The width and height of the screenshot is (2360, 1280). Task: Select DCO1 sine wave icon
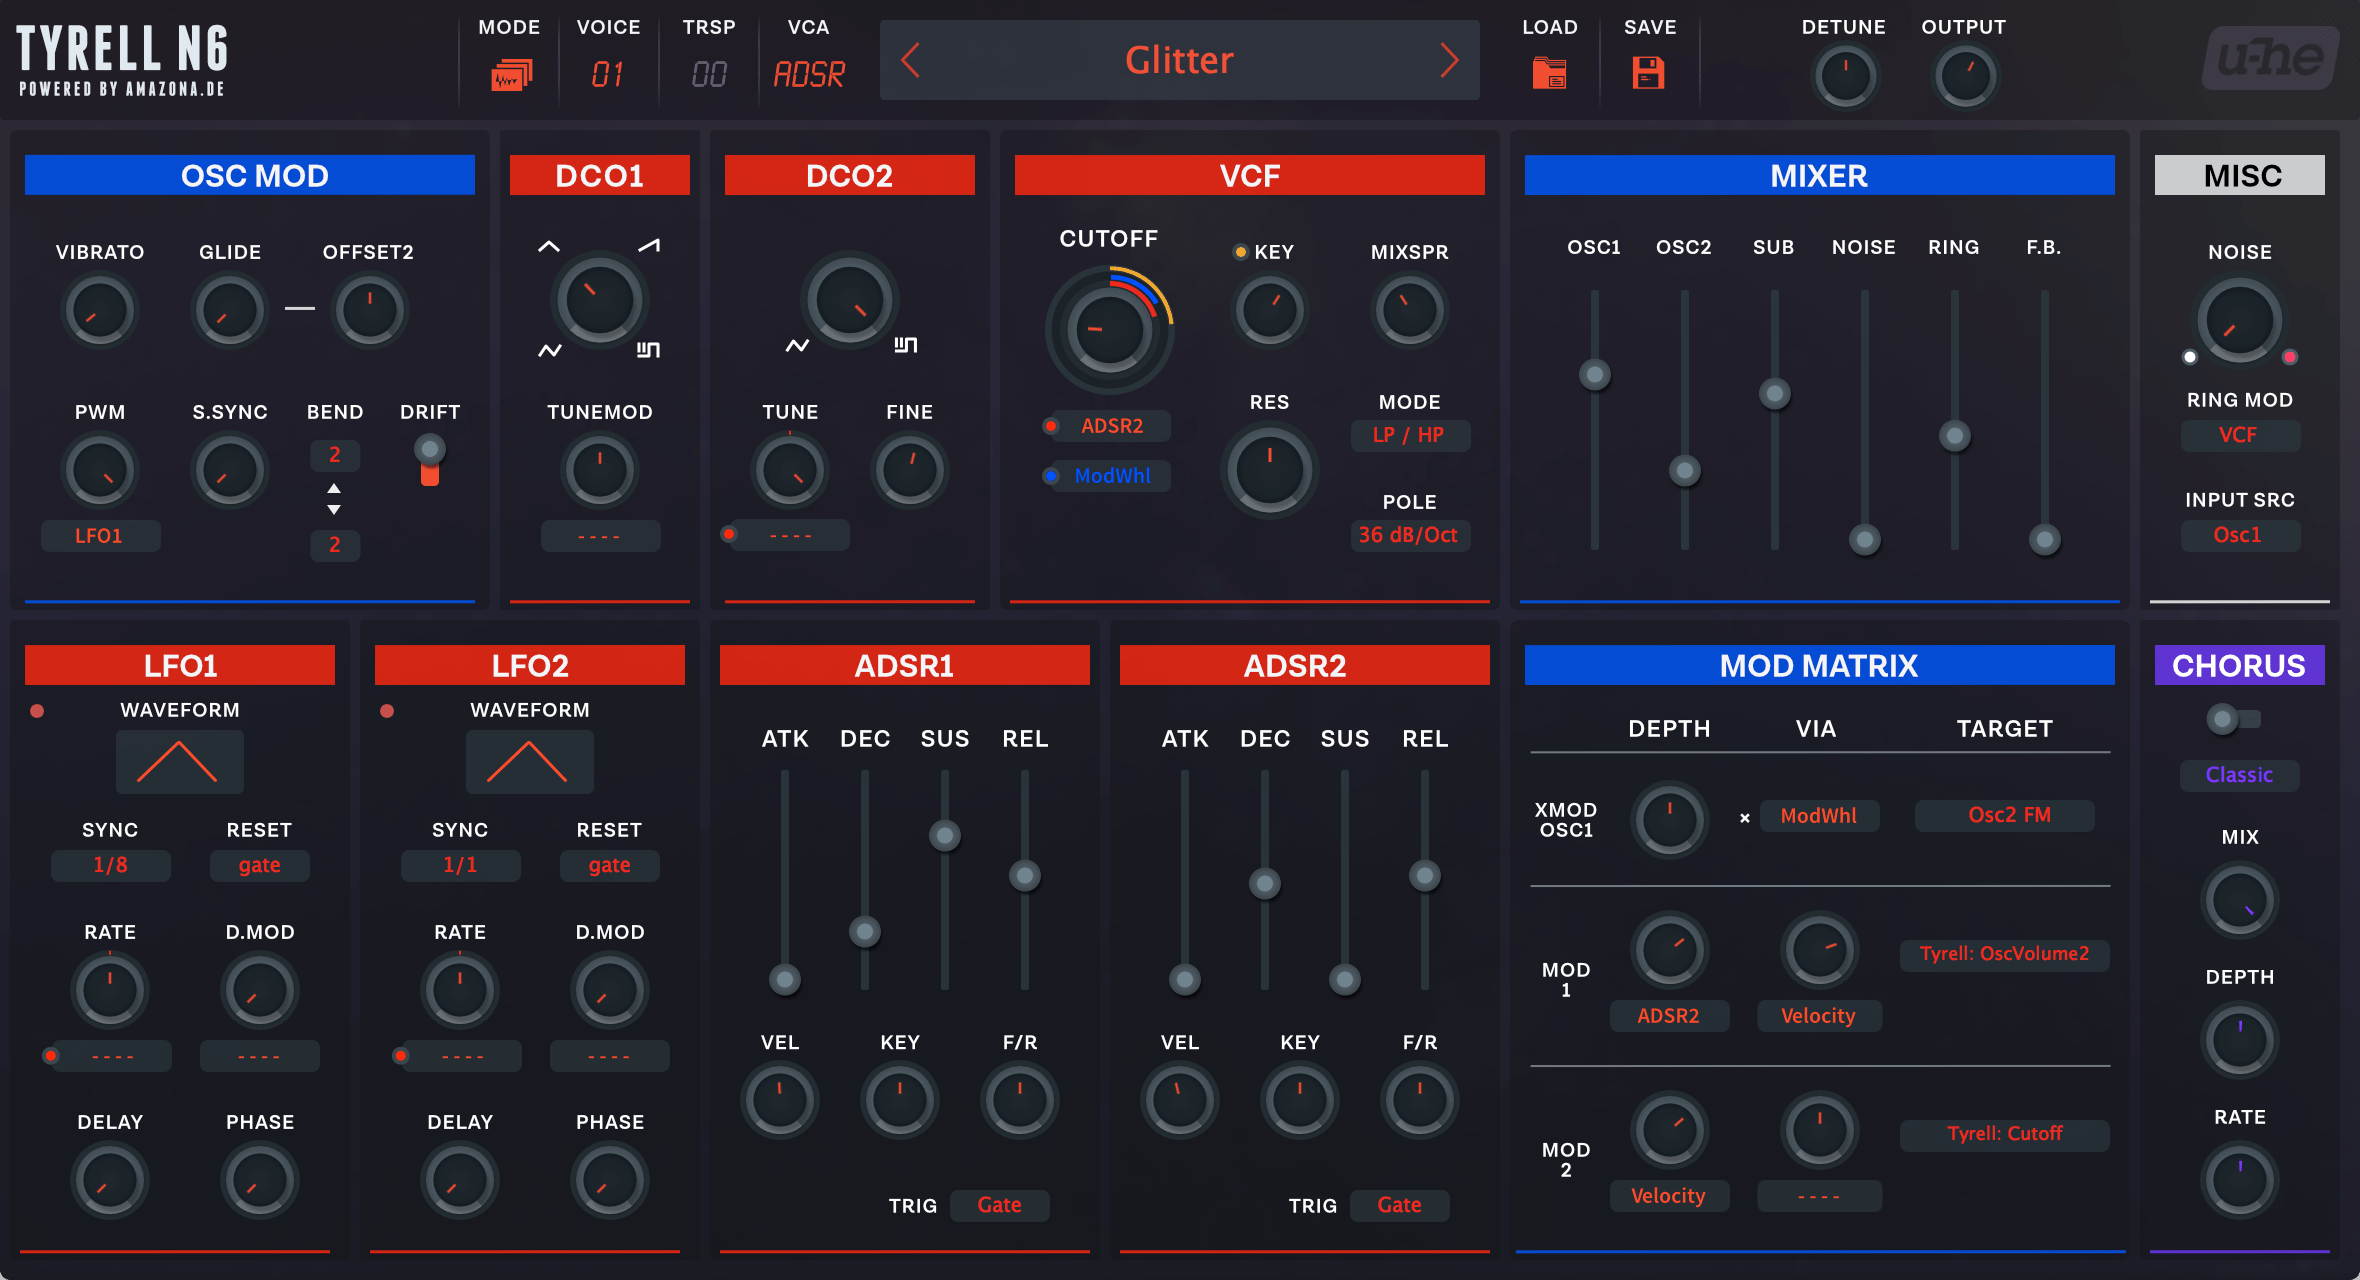pyautogui.click(x=550, y=350)
